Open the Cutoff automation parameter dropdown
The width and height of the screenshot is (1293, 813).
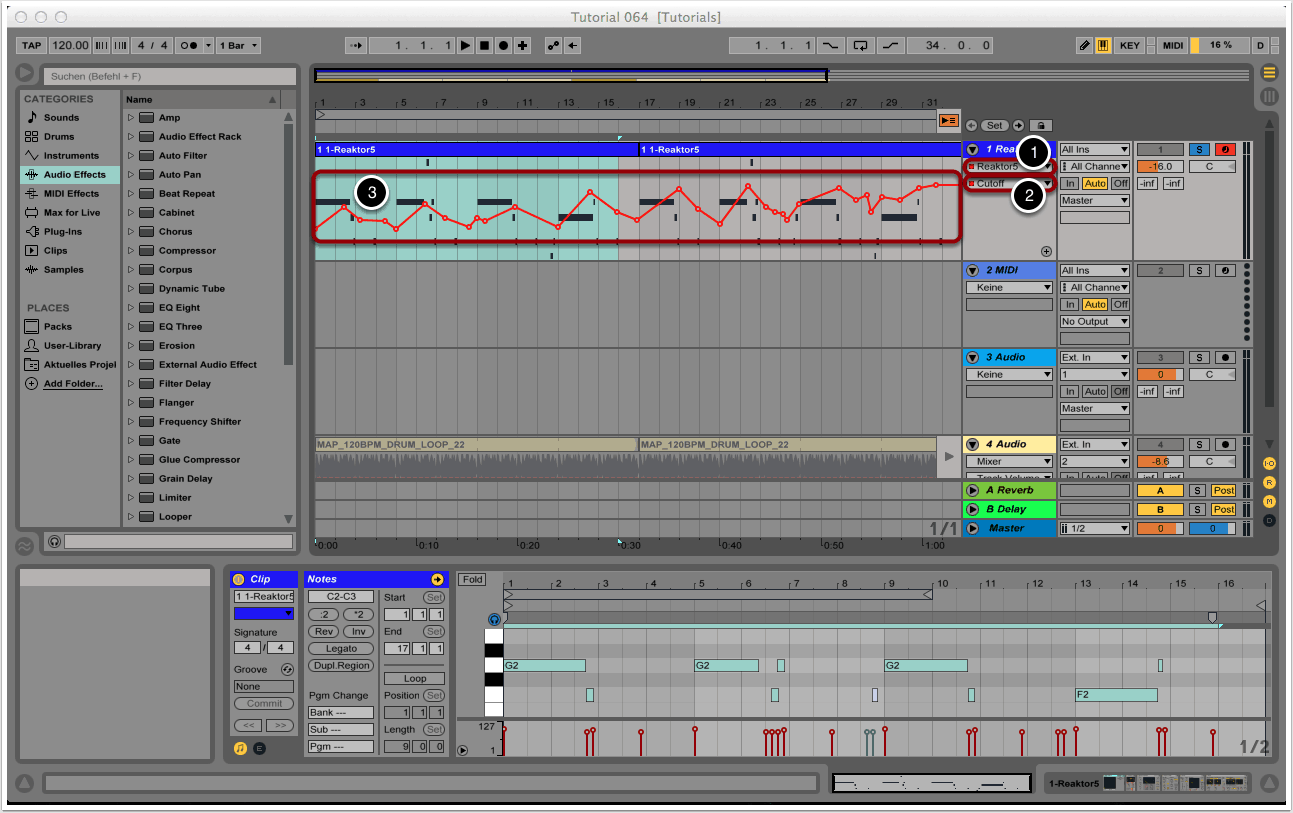point(1010,184)
